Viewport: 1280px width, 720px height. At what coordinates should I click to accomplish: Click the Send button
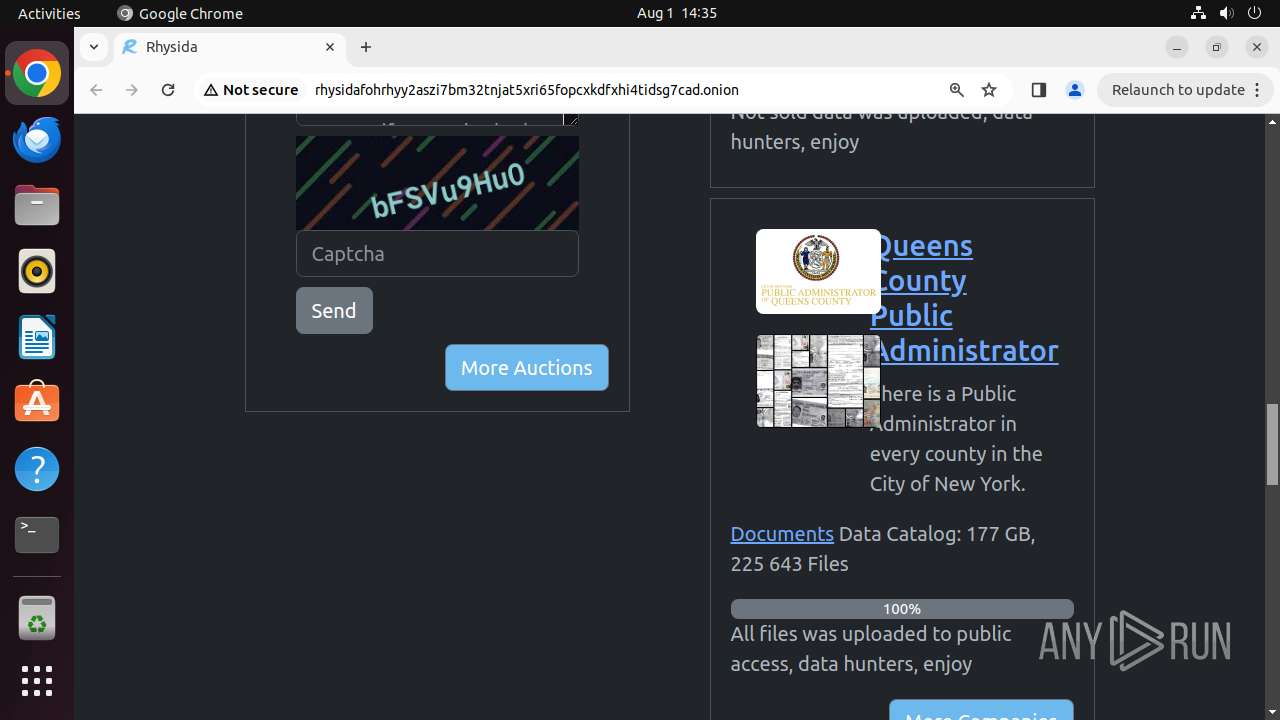334,310
